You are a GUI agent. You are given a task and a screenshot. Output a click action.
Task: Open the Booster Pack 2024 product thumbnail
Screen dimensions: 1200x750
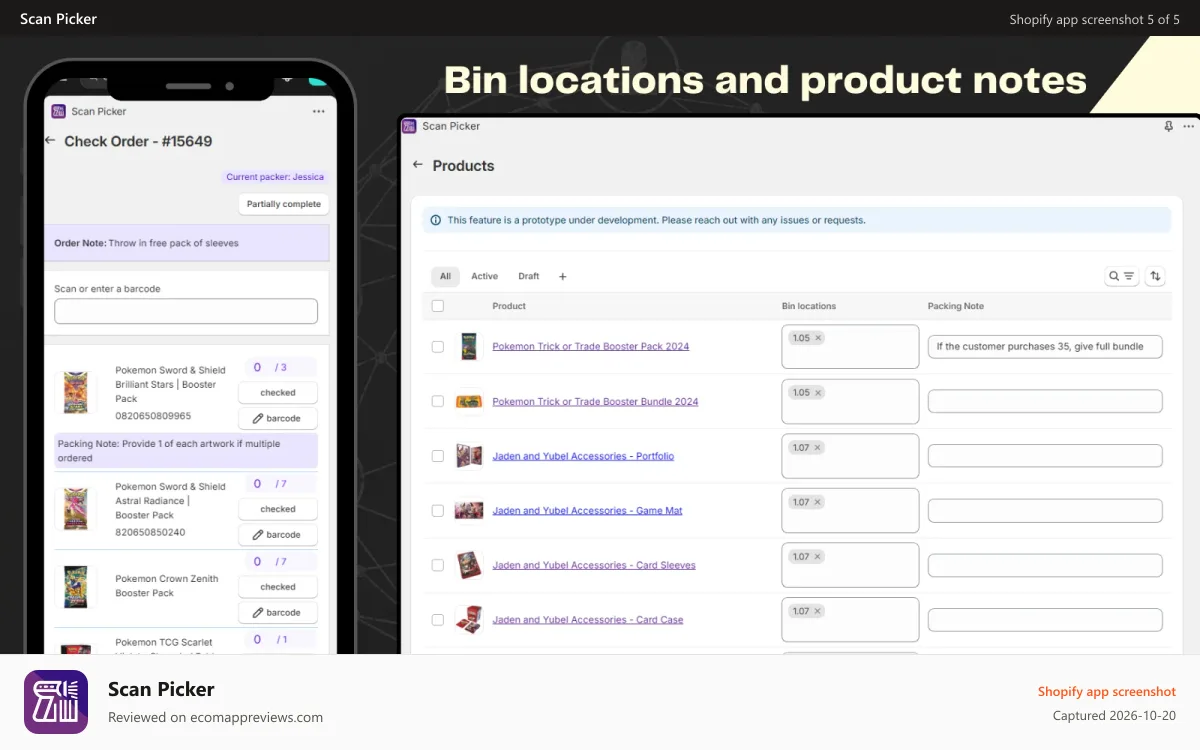click(469, 346)
